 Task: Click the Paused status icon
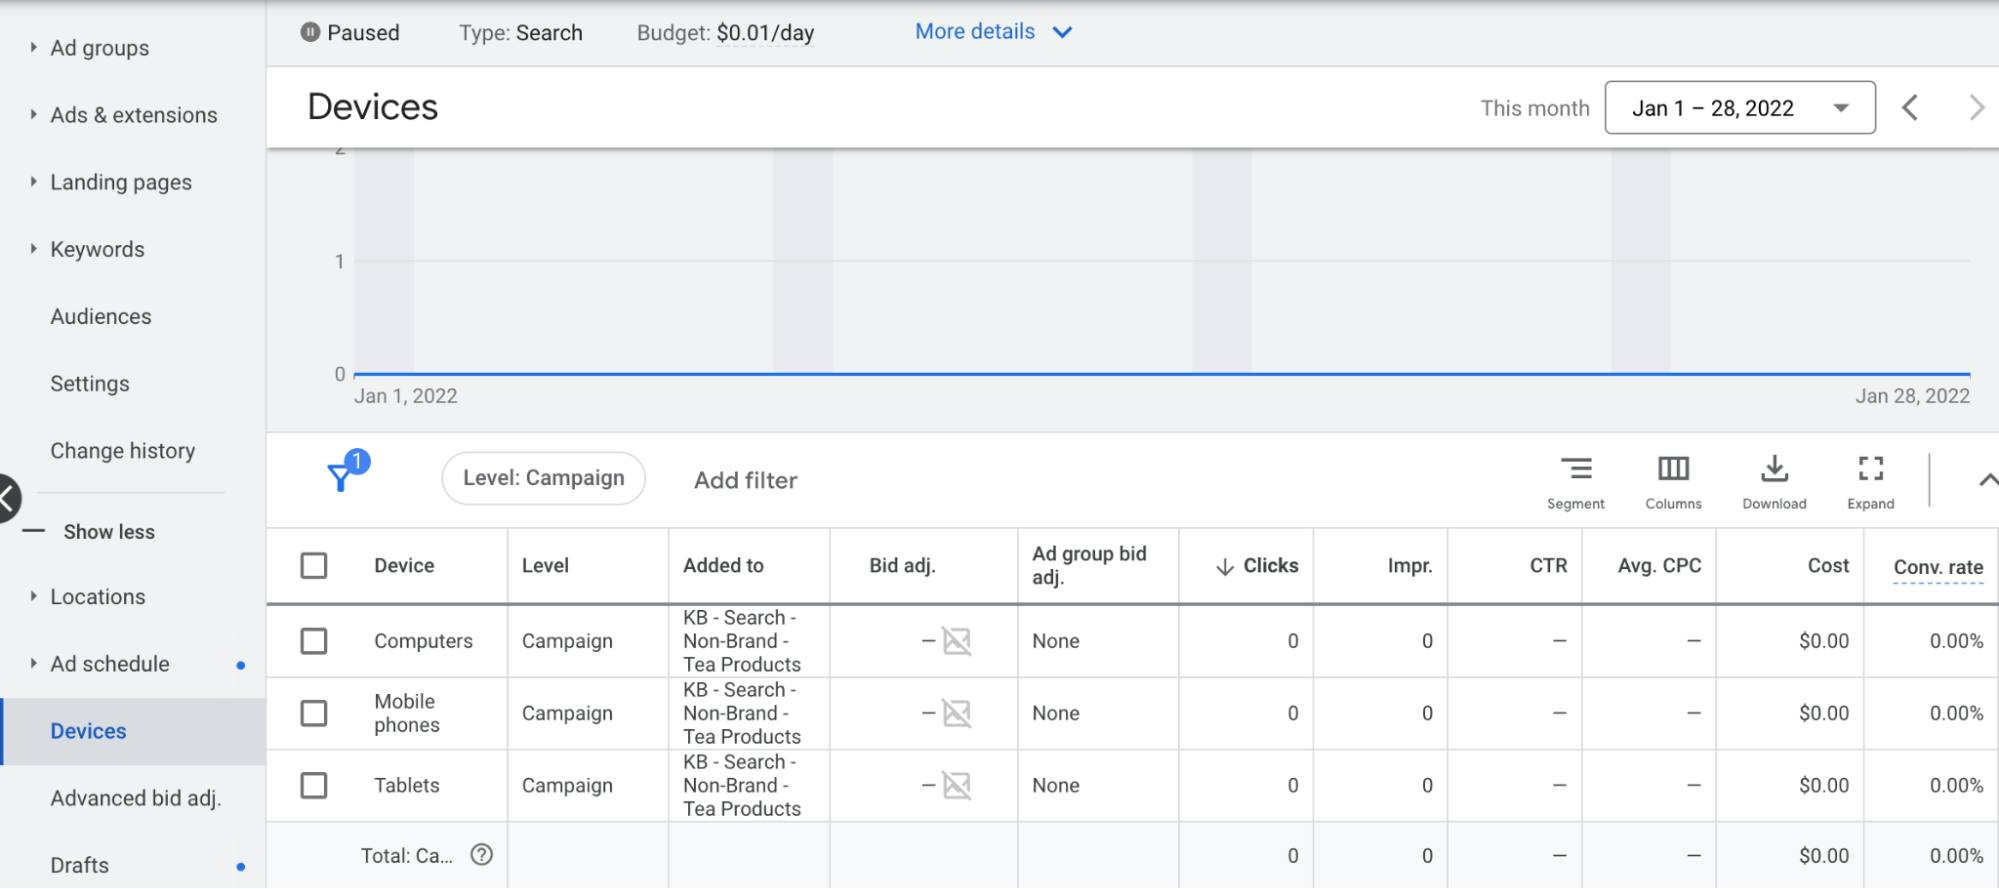click(x=310, y=32)
